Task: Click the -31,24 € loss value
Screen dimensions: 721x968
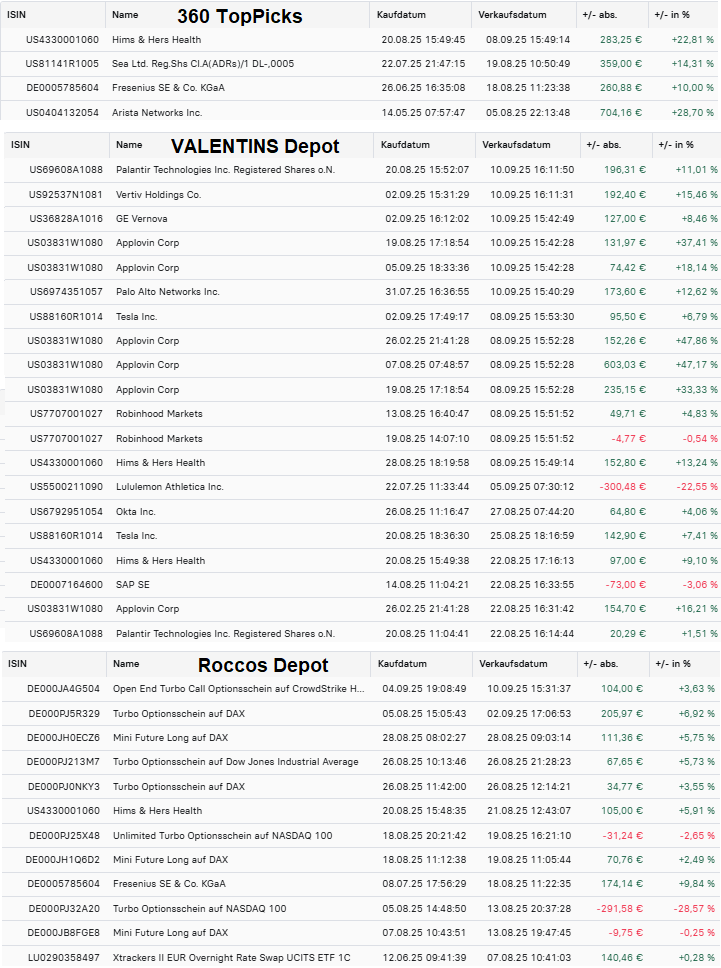Action: (622, 836)
